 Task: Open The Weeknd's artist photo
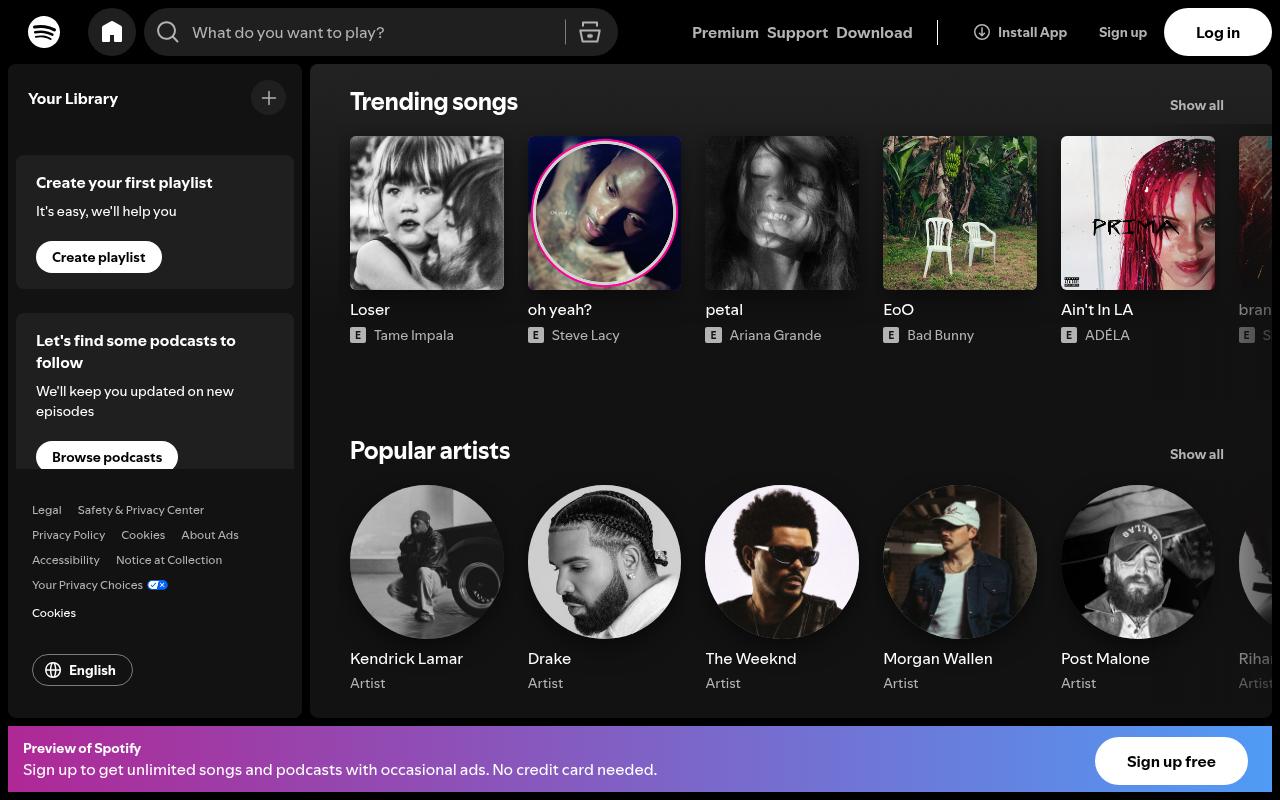point(782,562)
